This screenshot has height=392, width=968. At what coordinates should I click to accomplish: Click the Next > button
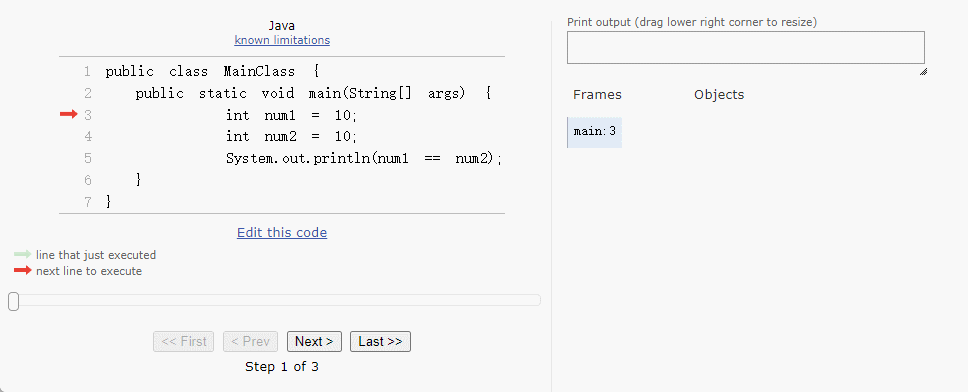click(x=314, y=341)
